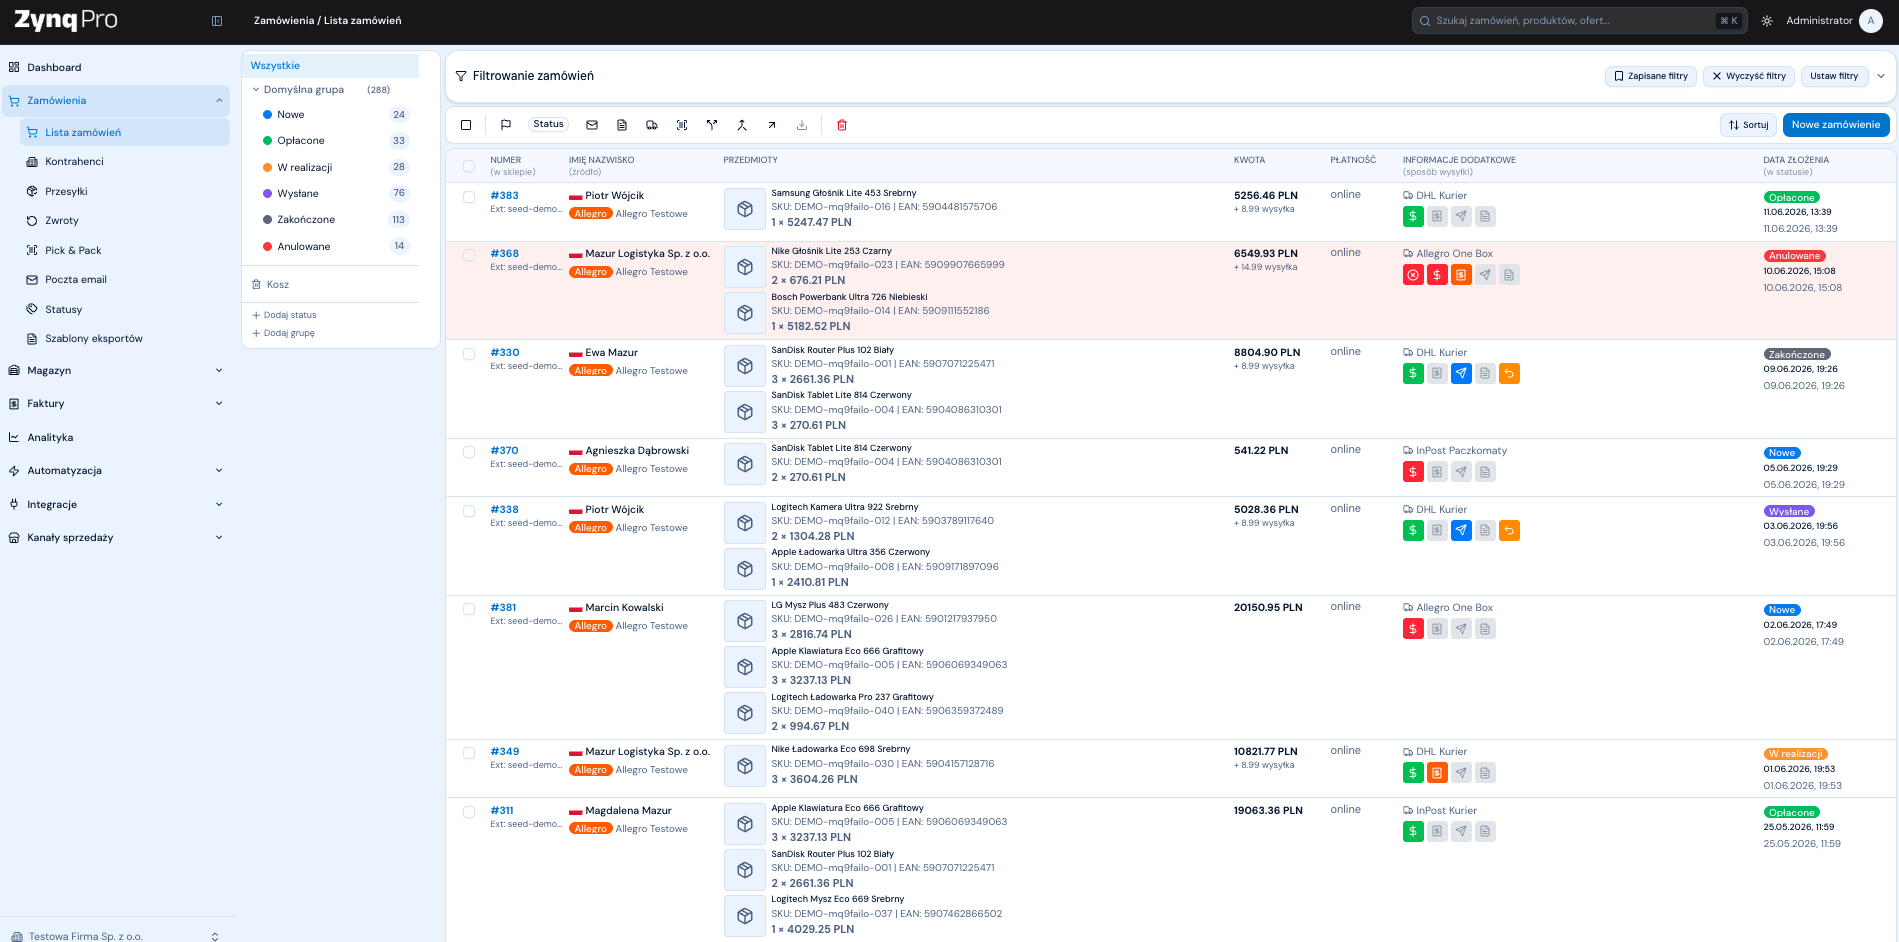Click the barcode scan icon in the toolbar
The width and height of the screenshot is (1899, 942).
pyautogui.click(x=682, y=125)
